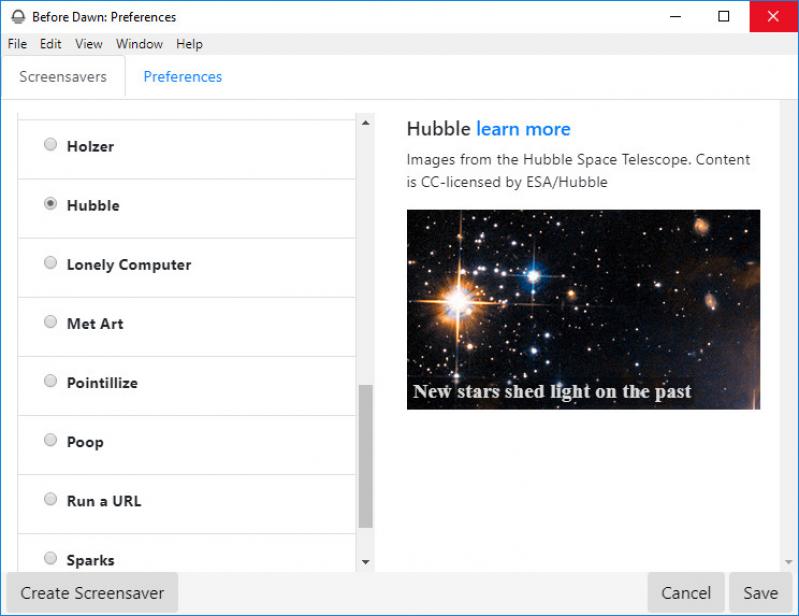Pick the Met Art radio button
This screenshot has width=799, height=616.
(x=50, y=322)
